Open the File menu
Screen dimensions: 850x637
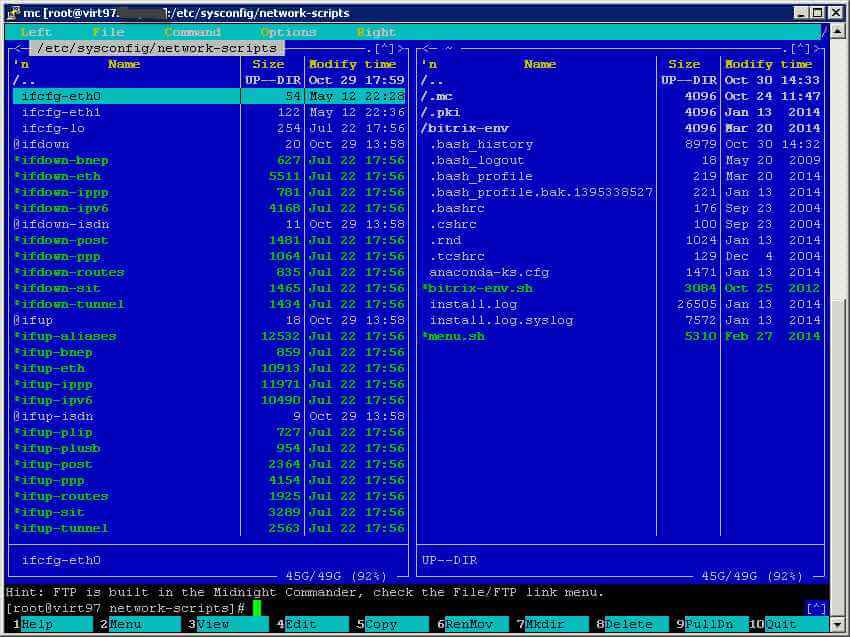coord(108,32)
